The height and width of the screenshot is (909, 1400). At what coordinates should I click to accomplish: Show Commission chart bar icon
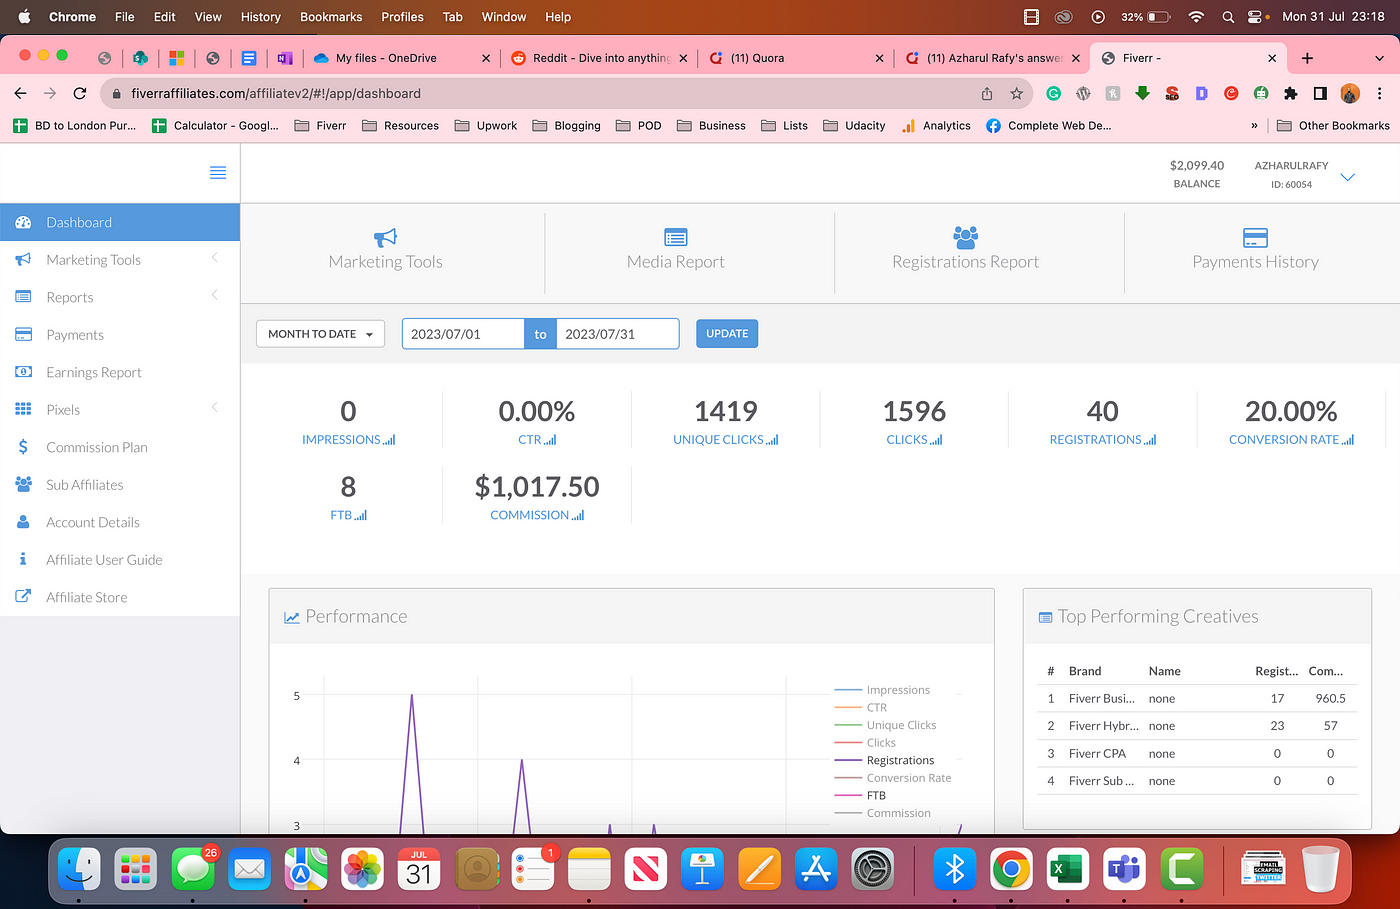pos(578,515)
